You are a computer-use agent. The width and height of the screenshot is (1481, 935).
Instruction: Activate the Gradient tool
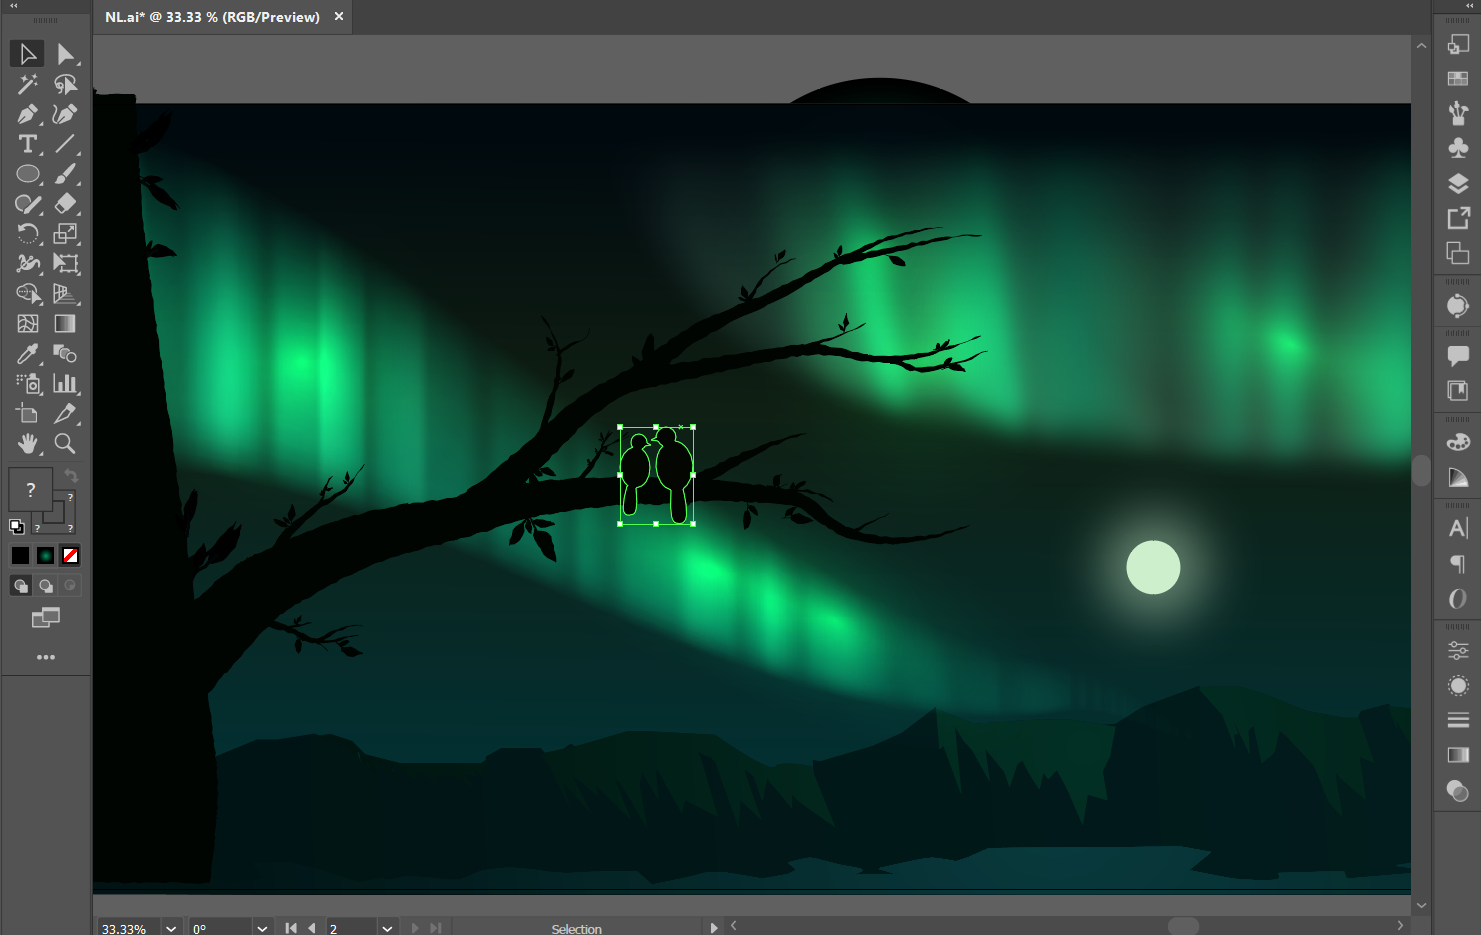(65, 324)
